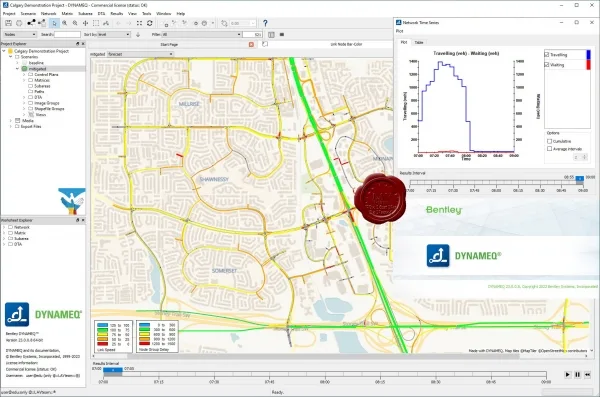Click the circular icon next to Save
The width and height of the screenshot is (600, 397).
(19, 23)
